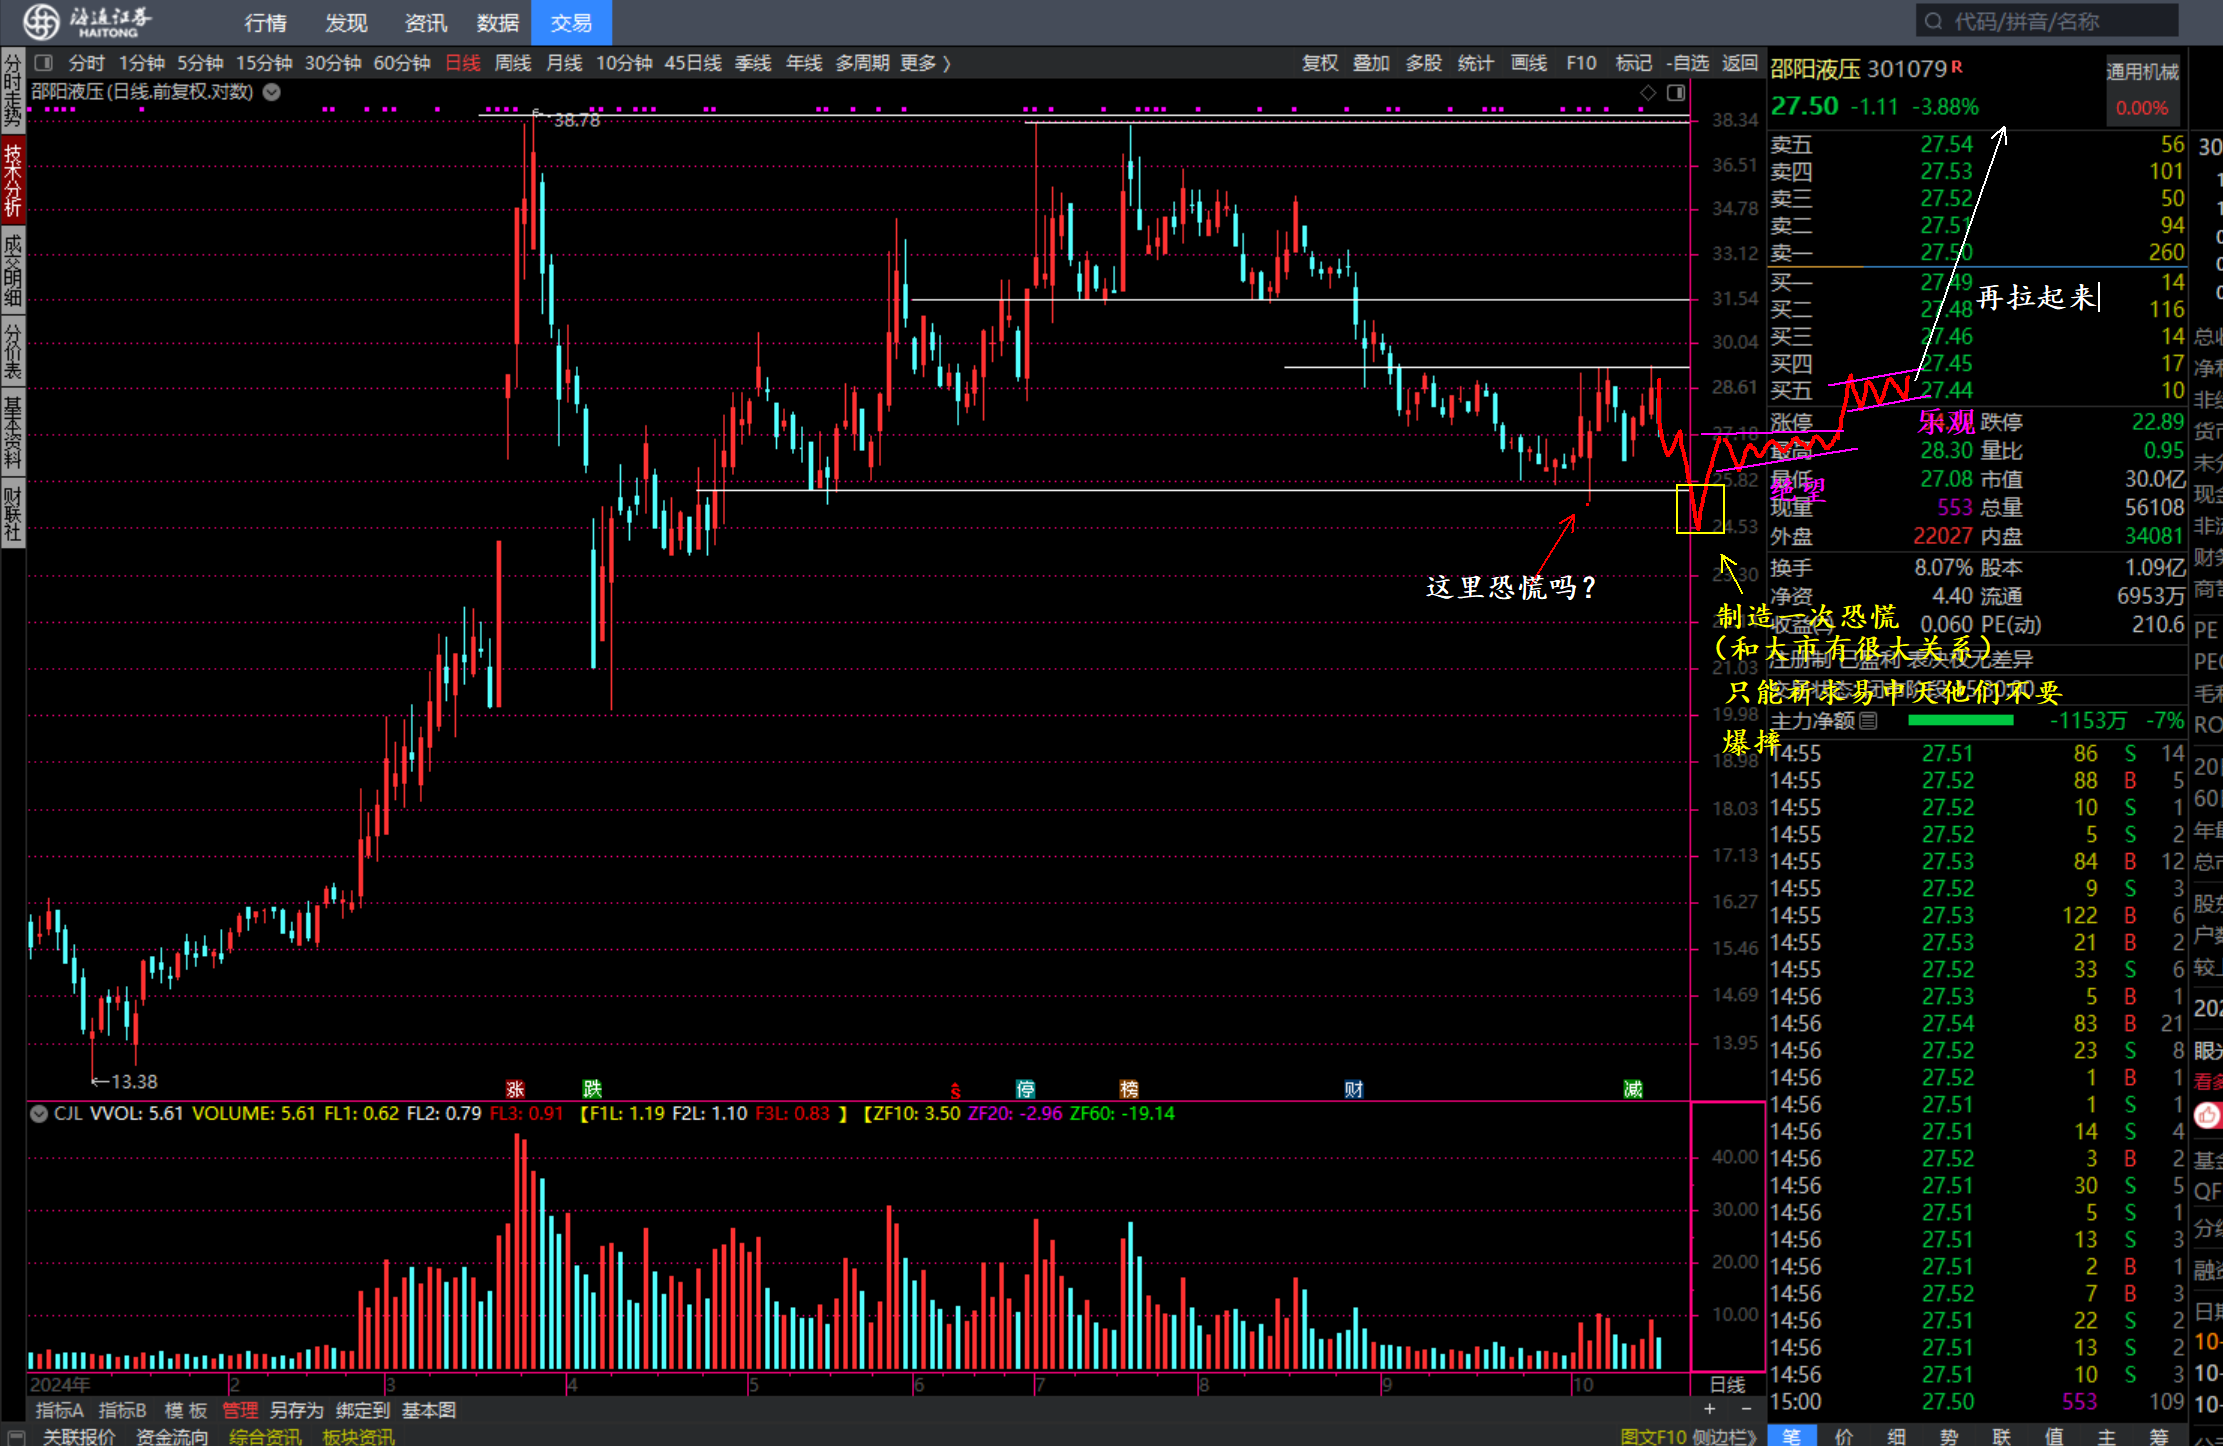Open the chart settings dropdown after 邵阳液压 title
The image size is (2223, 1446).
pyautogui.click(x=272, y=92)
